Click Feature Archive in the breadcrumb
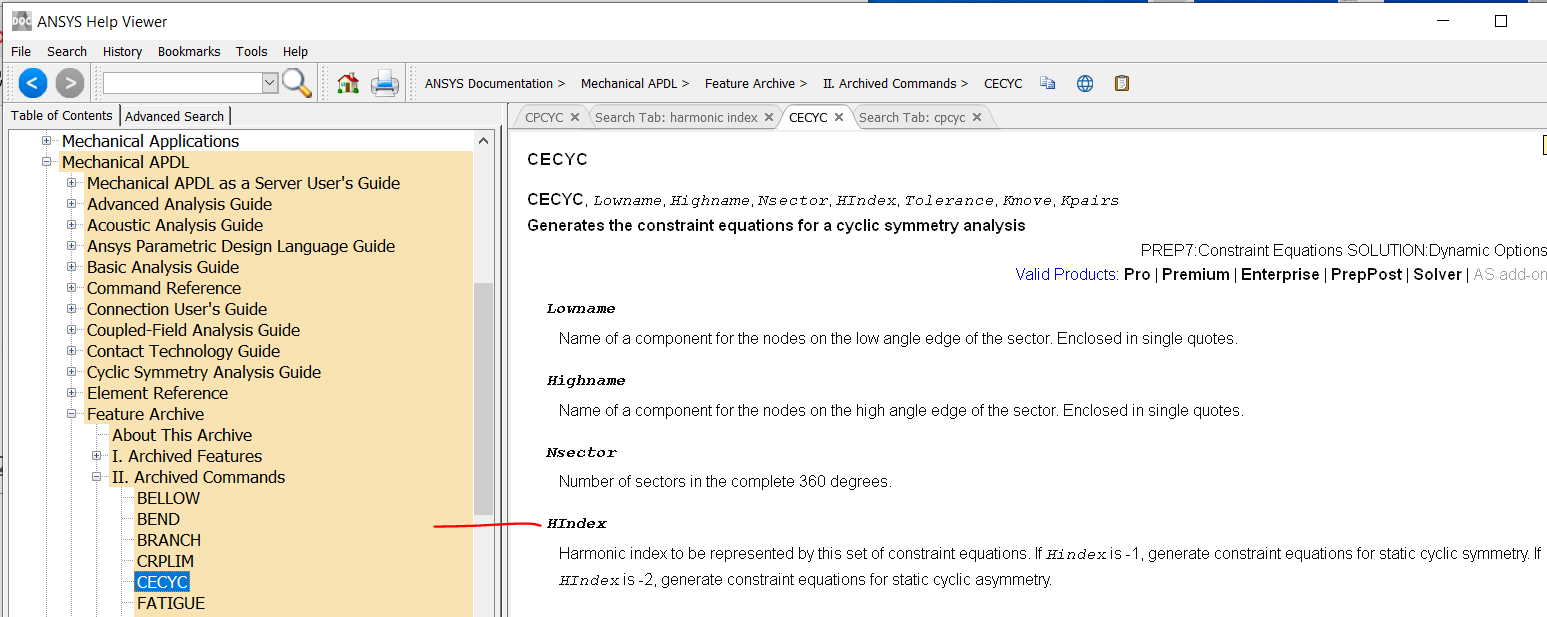Screen dimensions: 1547x617 click(x=750, y=83)
